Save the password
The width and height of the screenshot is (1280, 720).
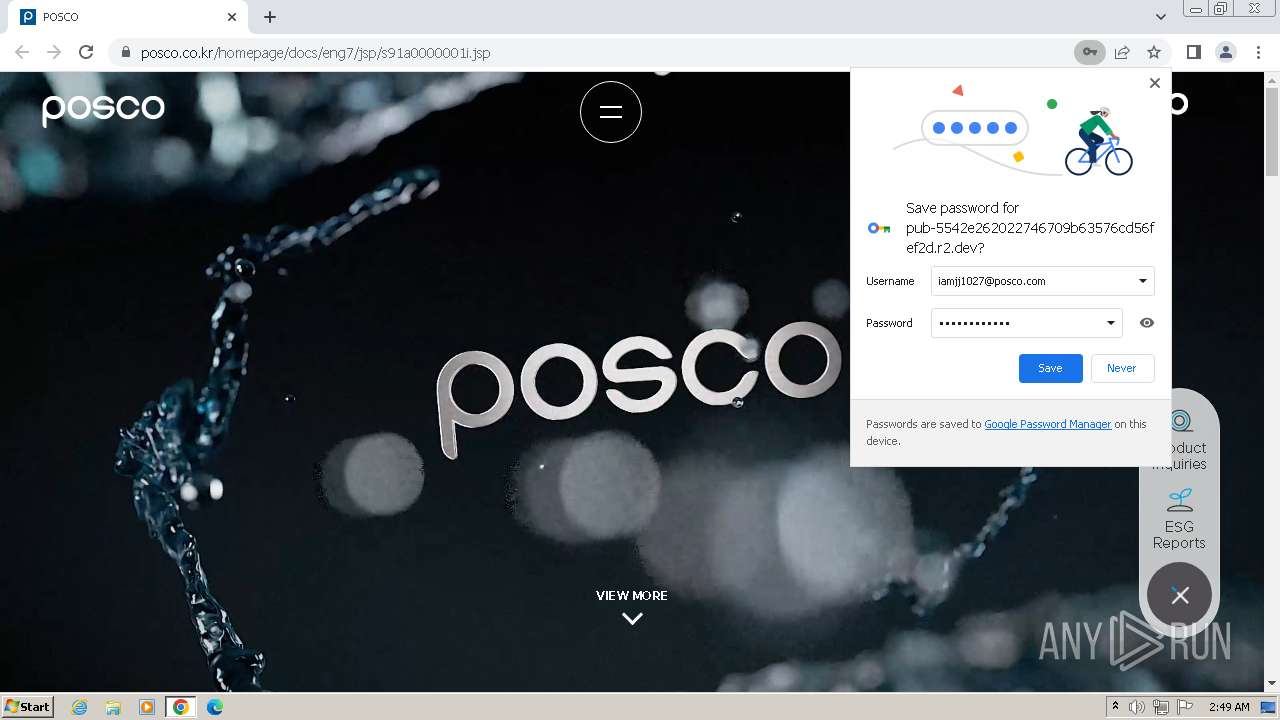[x=1050, y=368]
